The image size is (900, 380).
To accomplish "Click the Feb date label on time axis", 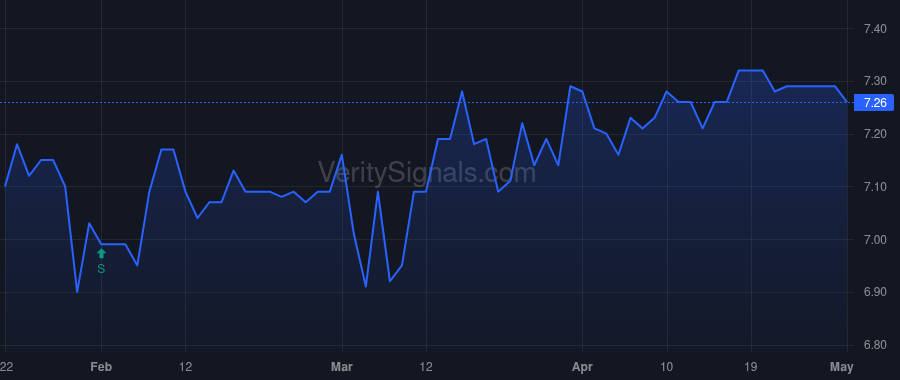I will pyautogui.click(x=101, y=367).
